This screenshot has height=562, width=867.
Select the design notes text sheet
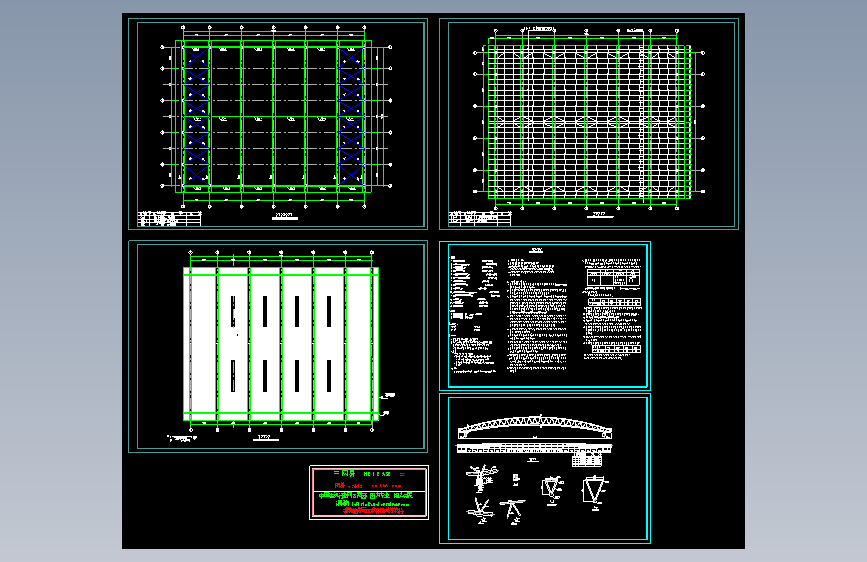545,315
